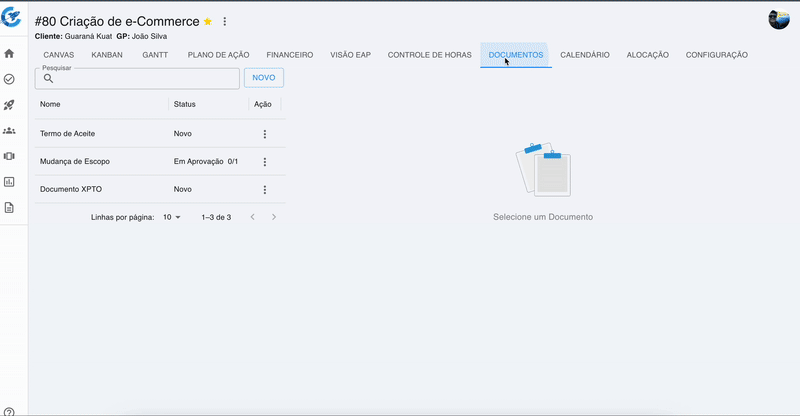This screenshot has height=416, width=800.
Task: Open the people group icon in the sidebar
Action: [x=9, y=131]
